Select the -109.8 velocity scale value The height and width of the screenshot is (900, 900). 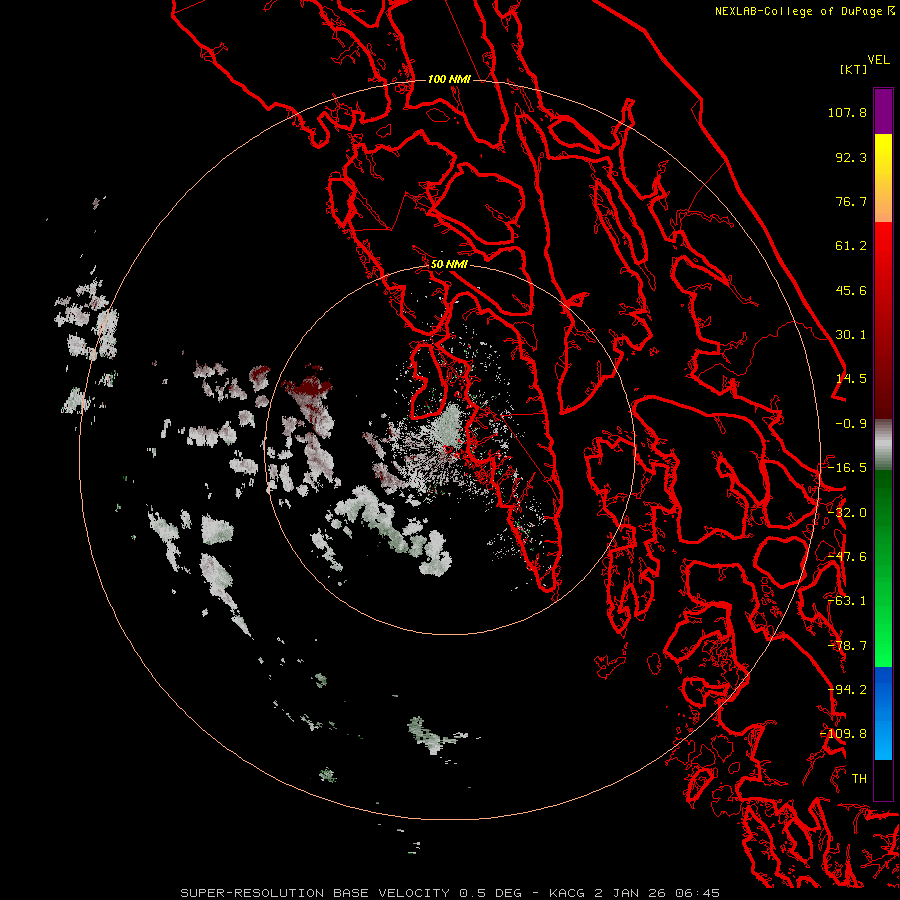pyautogui.click(x=844, y=734)
